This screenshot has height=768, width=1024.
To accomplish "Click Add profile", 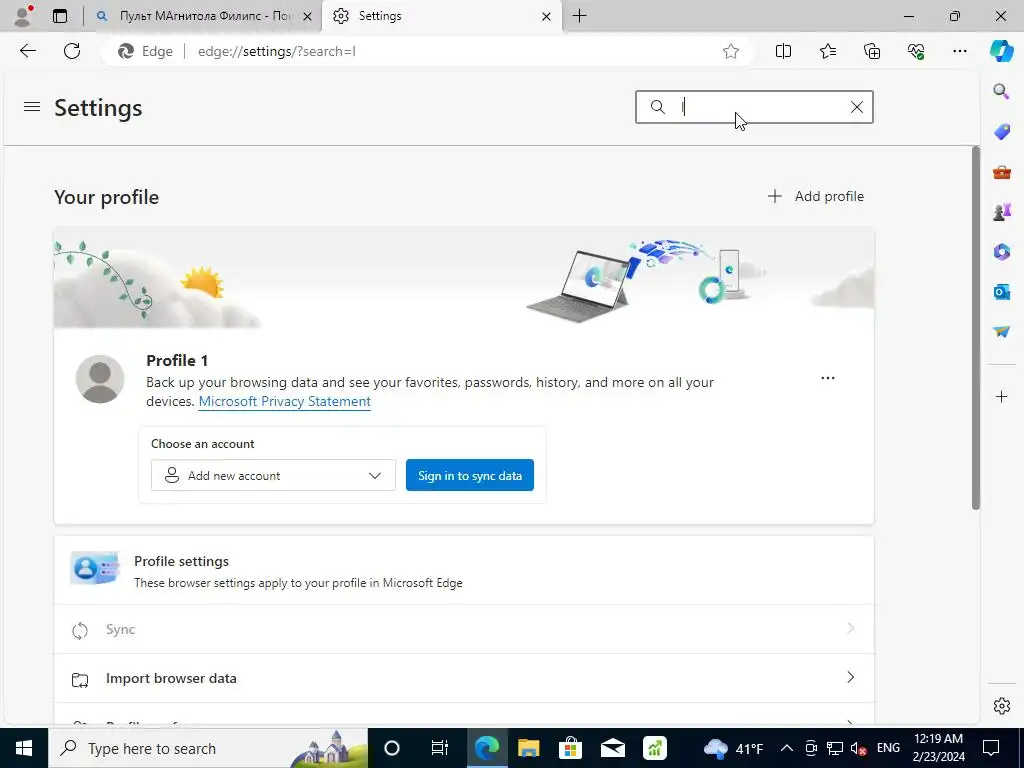I will [x=816, y=196].
